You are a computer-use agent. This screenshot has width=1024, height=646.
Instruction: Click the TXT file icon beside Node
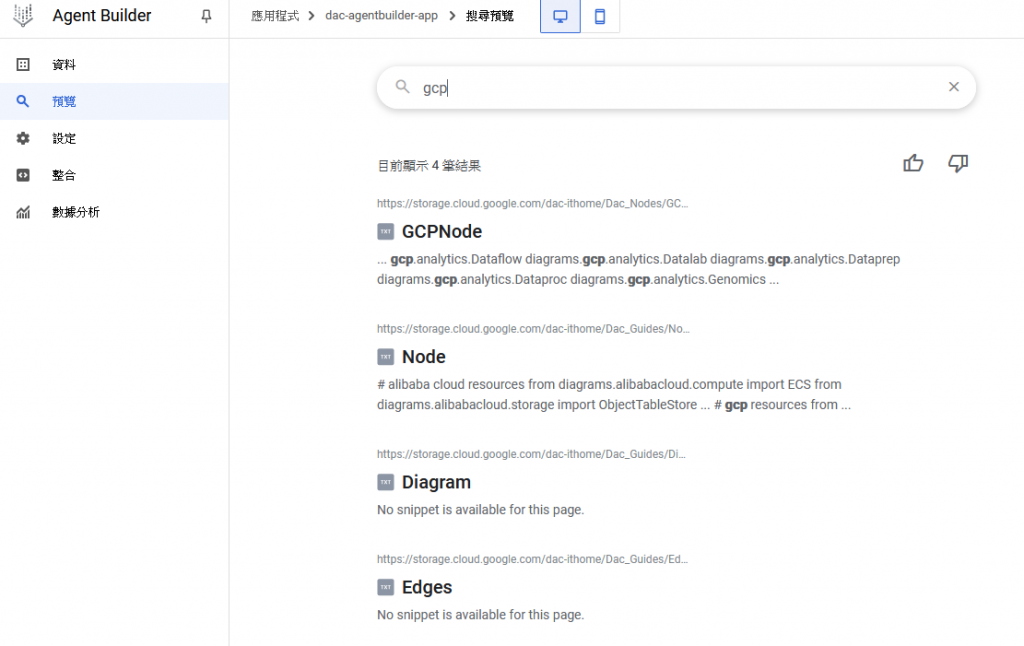(385, 357)
